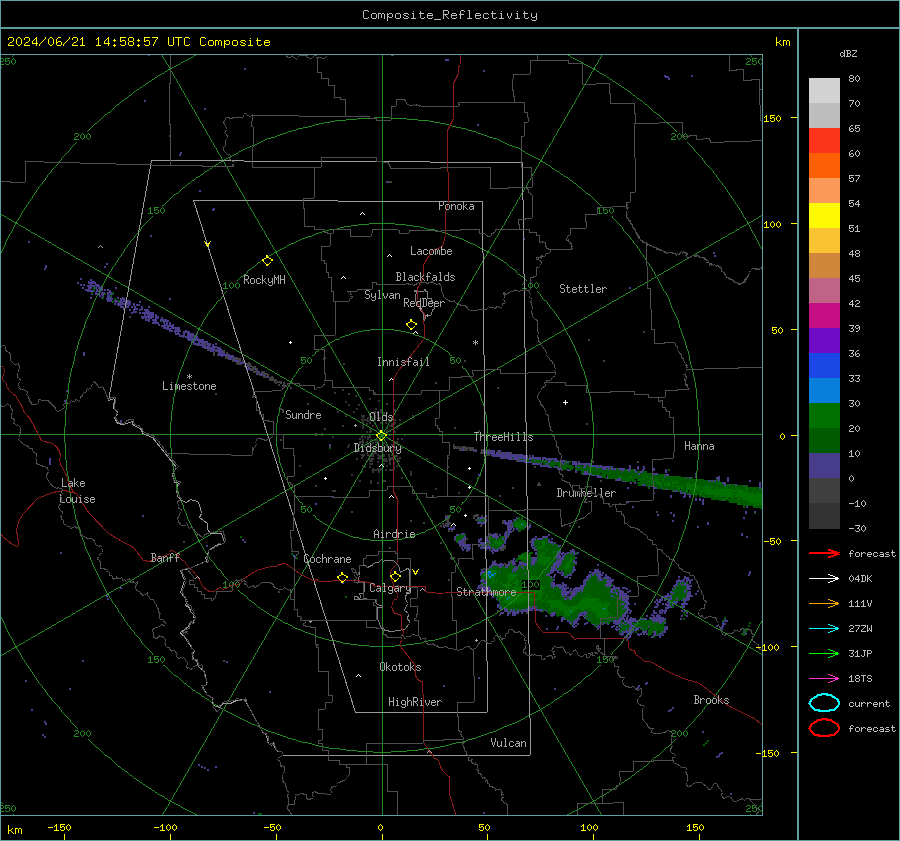The height and width of the screenshot is (841, 900).
Task: Select the orange 111V arrow legend icon
Action: point(824,603)
